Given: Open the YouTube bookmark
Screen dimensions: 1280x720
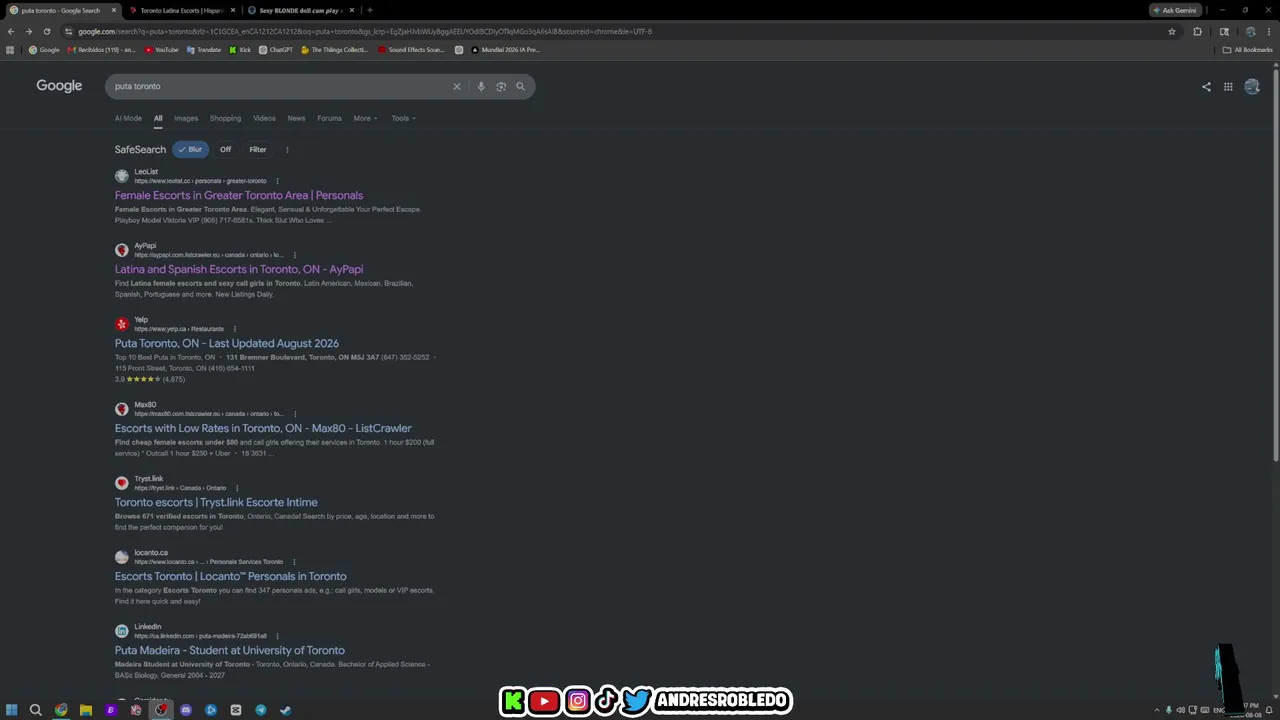Looking at the screenshot, I should [x=162, y=50].
